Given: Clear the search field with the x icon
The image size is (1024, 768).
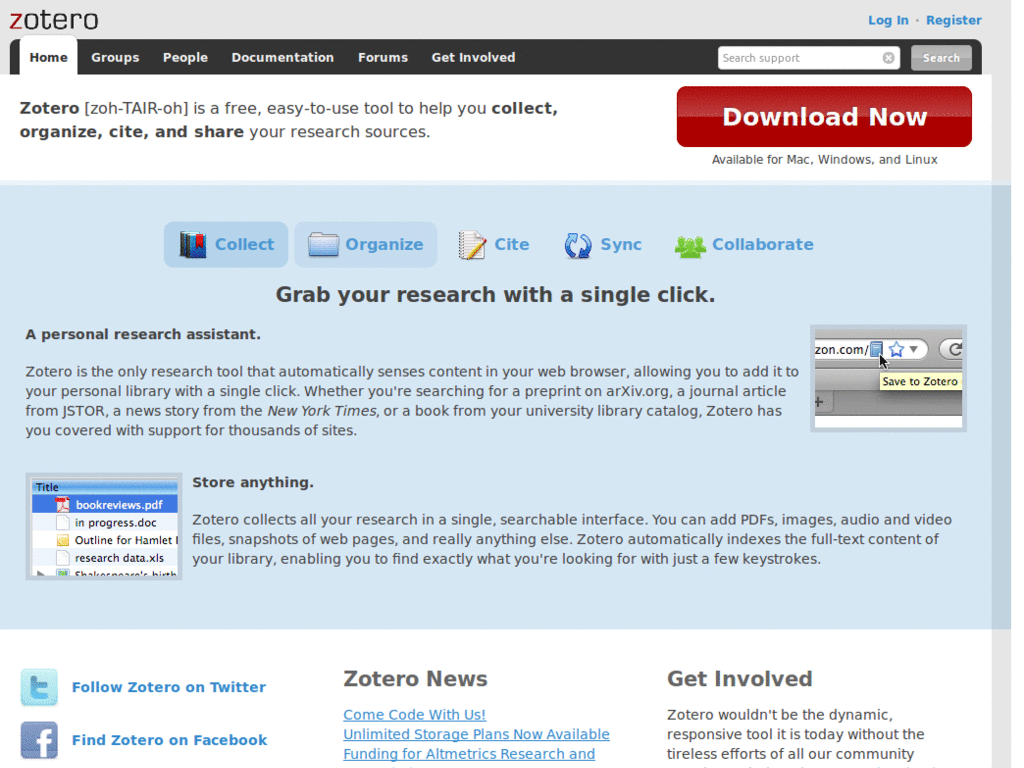Looking at the screenshot, I should point(888,58).
